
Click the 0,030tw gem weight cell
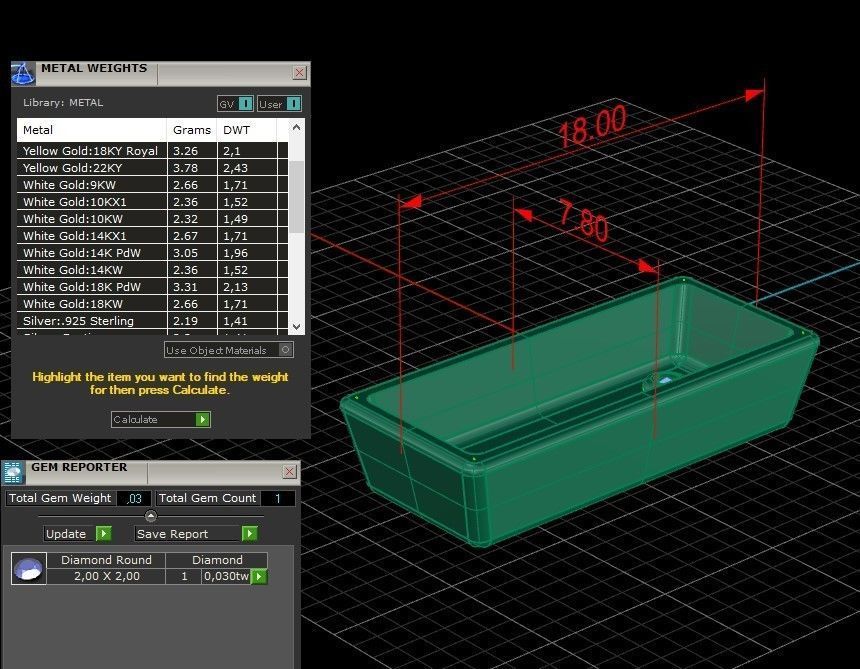[227, 576]
